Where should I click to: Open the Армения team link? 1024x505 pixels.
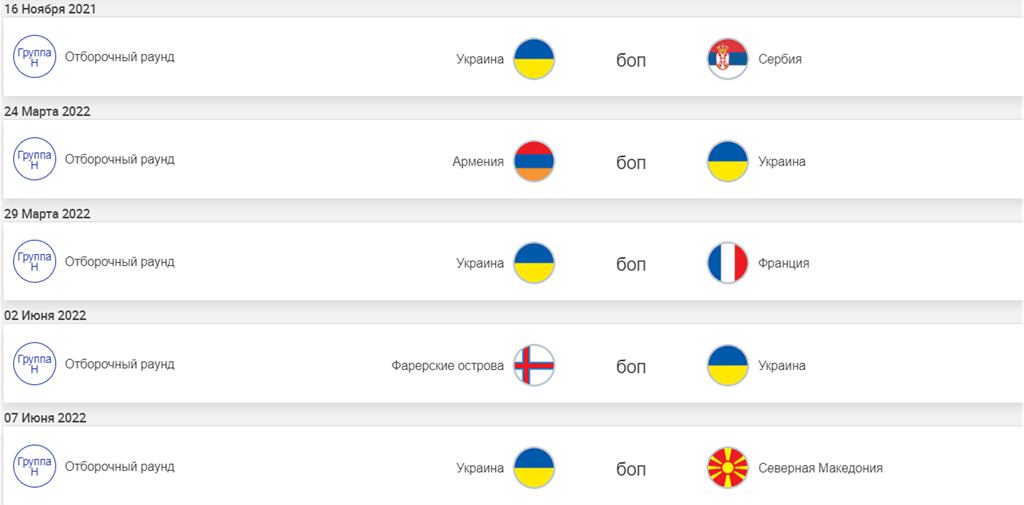tap(478, 162)
